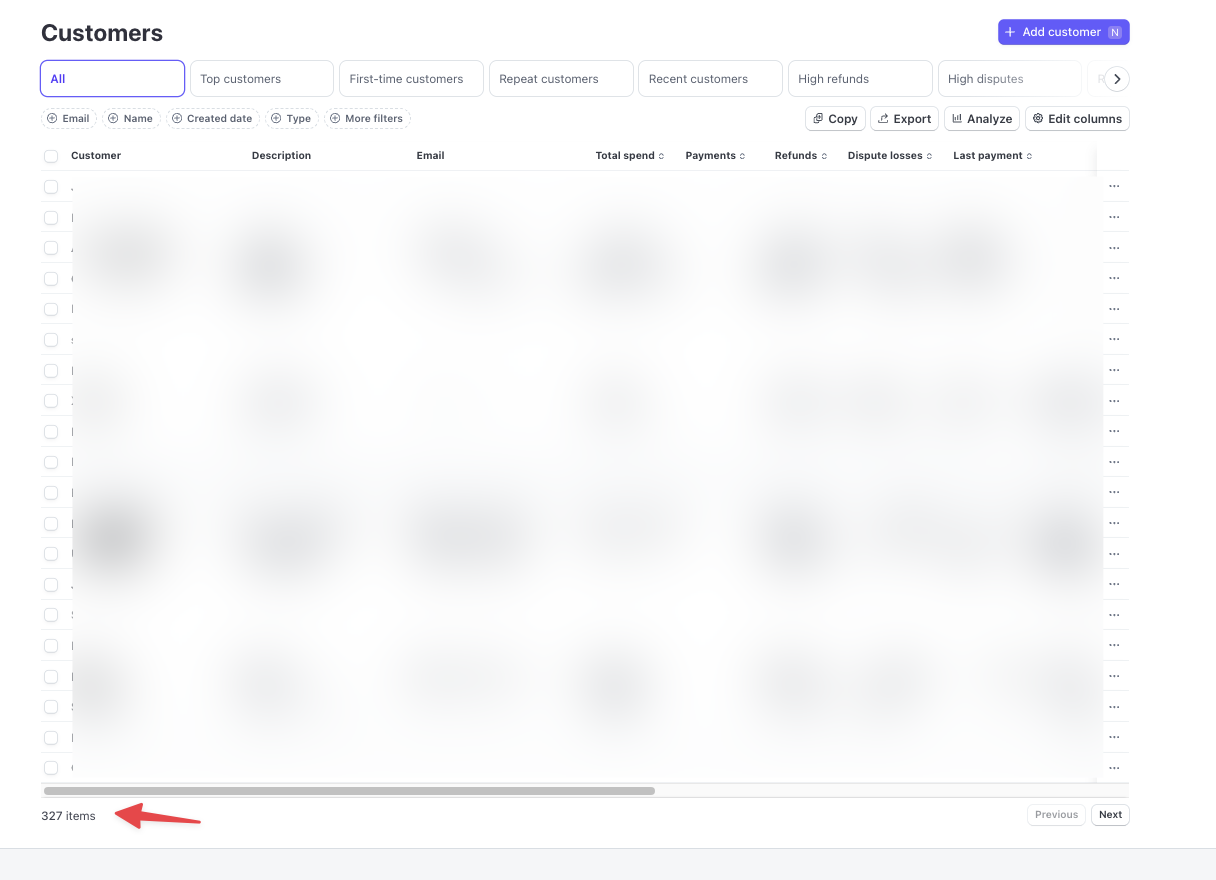Image resolution: width=1216 pixels, height=880 pixels.
Task: Click the Email column header
Action: click(430, 156)
